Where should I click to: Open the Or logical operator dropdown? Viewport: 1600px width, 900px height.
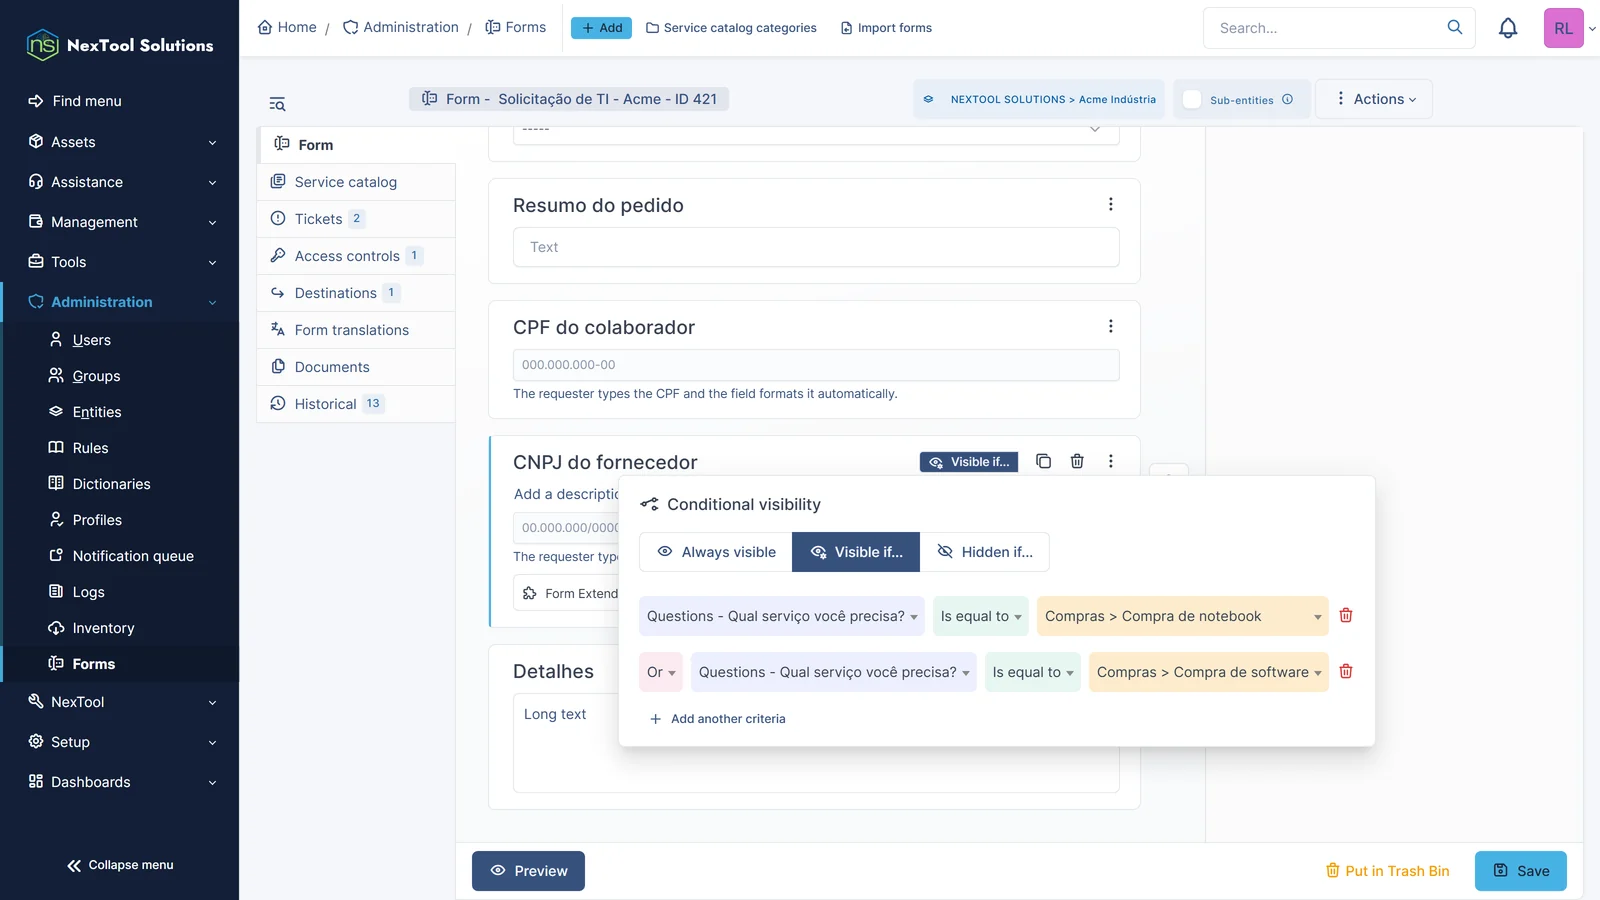[x=661, y=672]
